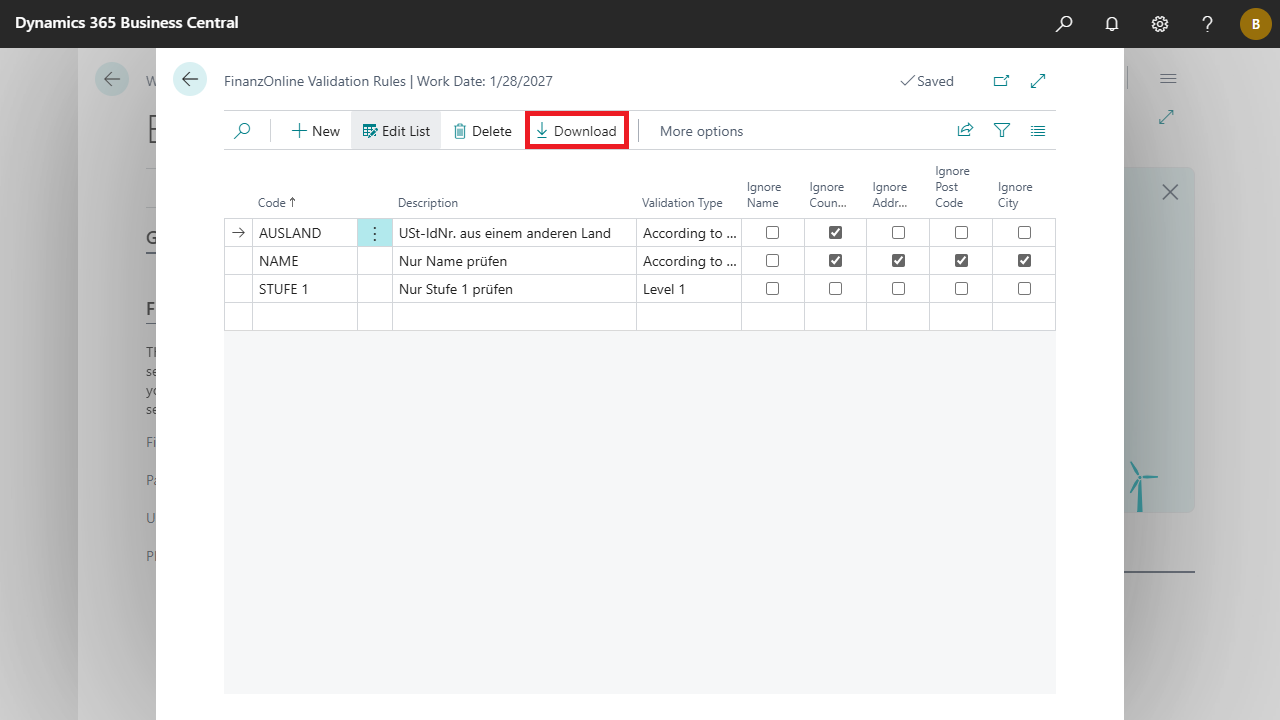The height and width of the screenshot is (720, 1280).
Task: Open user account avatar B
Action: [1256, 23]
